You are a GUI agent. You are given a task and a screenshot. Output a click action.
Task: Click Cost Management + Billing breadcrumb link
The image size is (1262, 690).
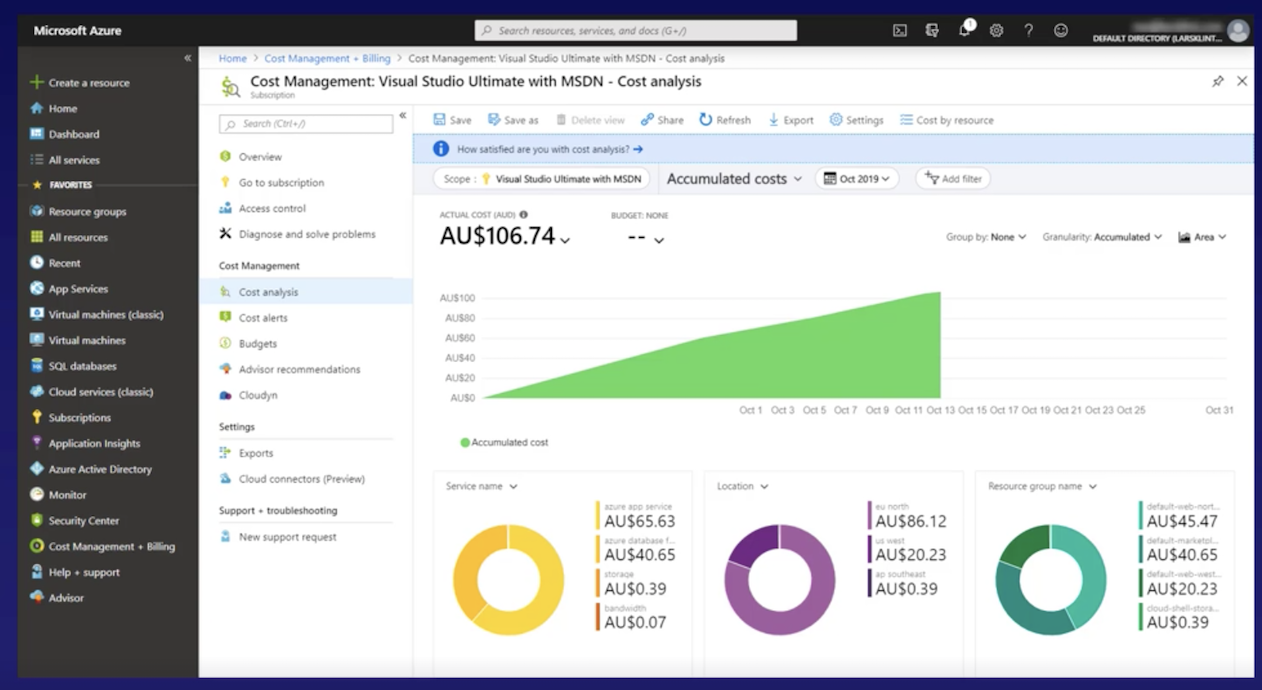327,59
